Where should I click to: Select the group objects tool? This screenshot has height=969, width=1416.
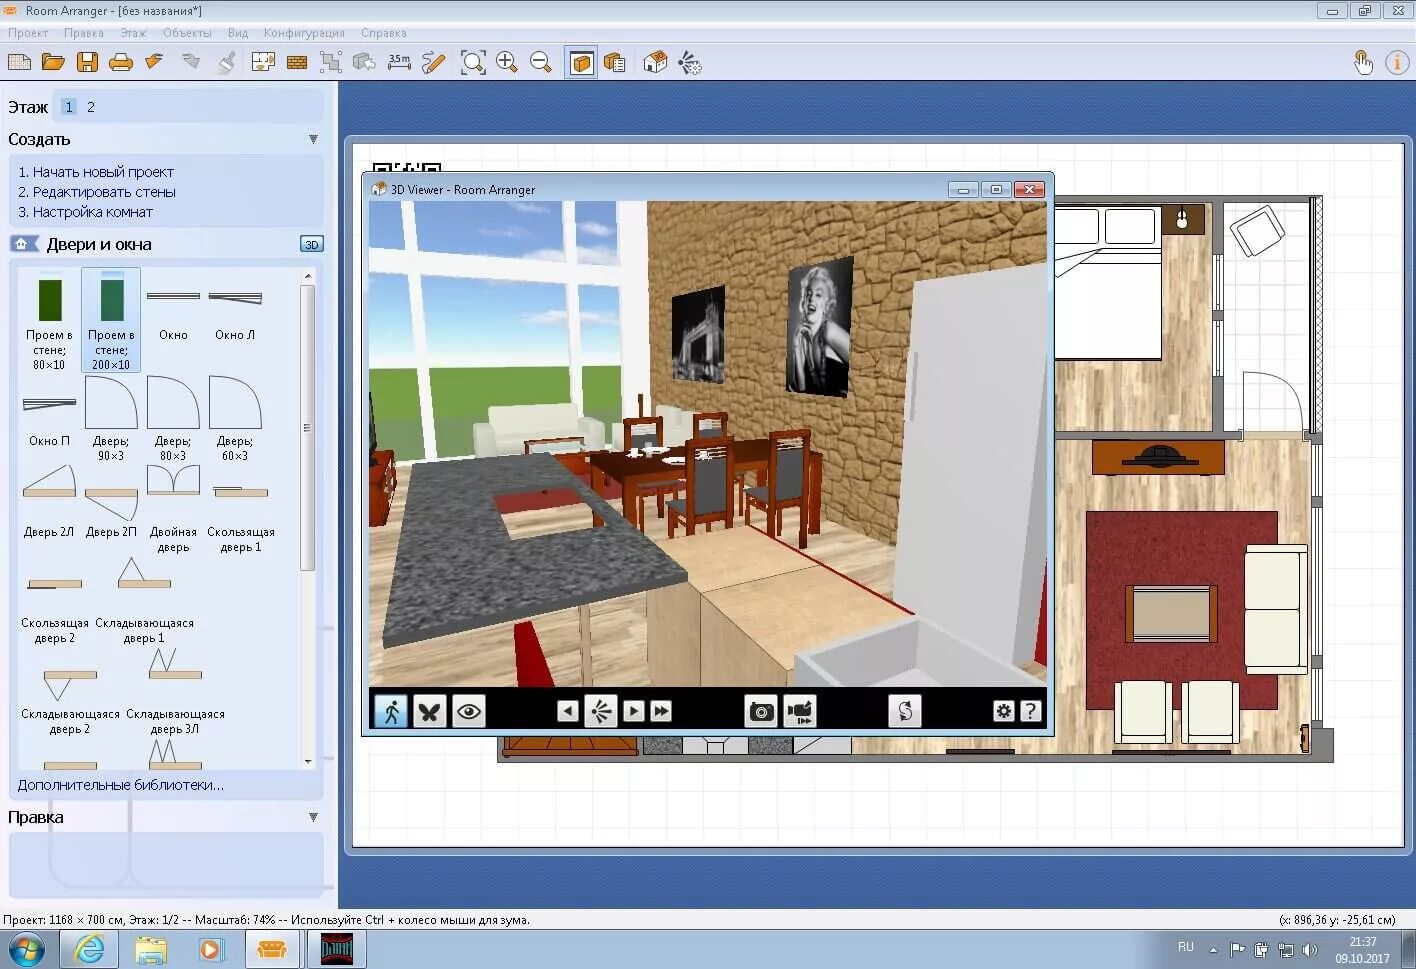(331, 63)
